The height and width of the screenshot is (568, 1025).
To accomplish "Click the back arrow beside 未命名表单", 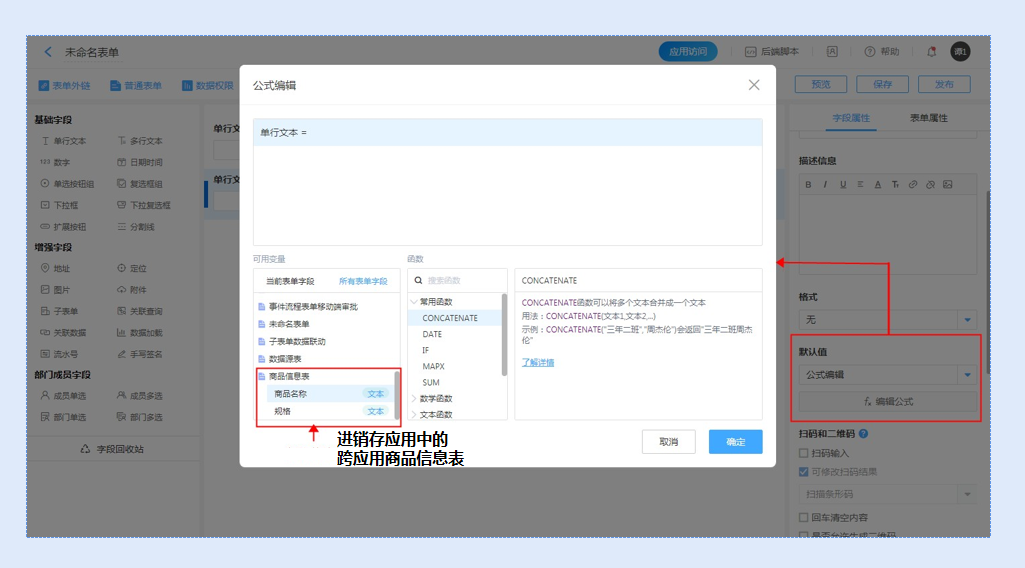I will click(x=48, y=52).
